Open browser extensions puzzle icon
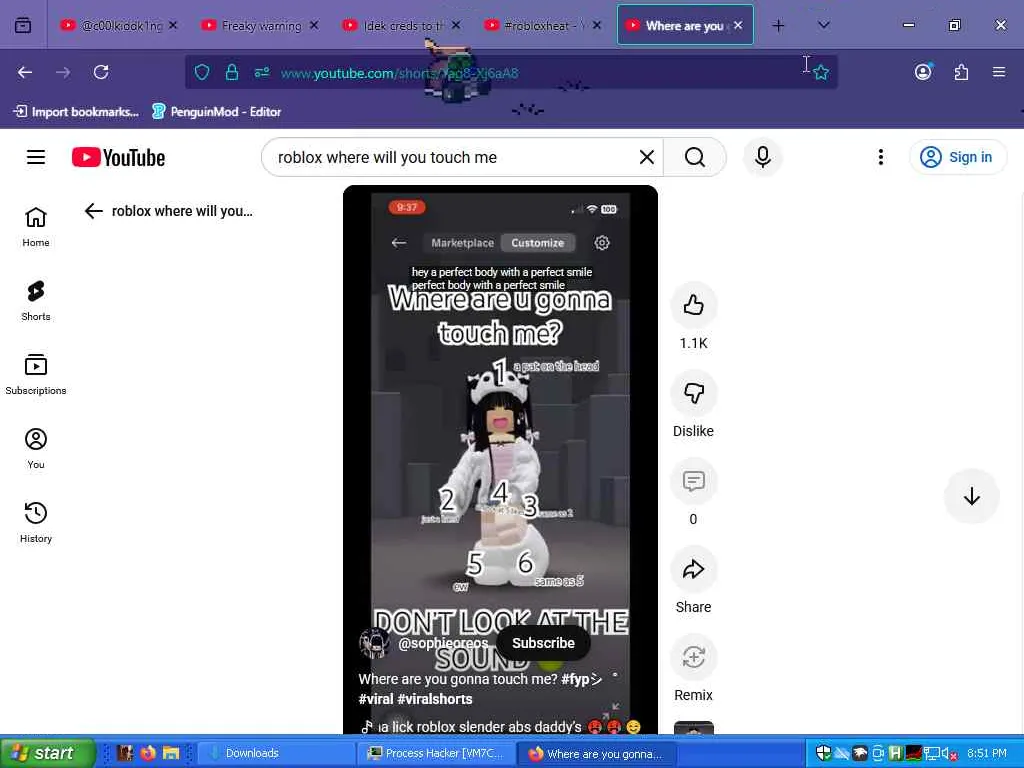This screenshot has height=768, width=1024. click(x=961, y=72)
